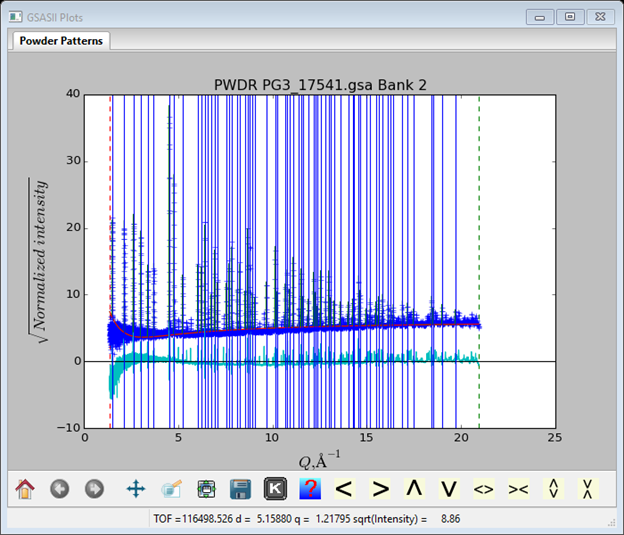Viewport: 624px width, 535px height.
Task: Click the Home reset view icon
Action: click(x=25, y=489)
